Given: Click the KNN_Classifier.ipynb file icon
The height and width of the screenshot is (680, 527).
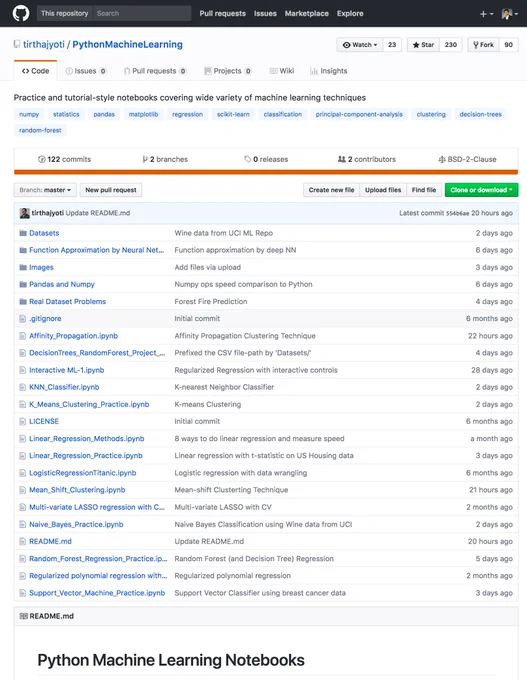Looking at the screenshot, I should pyautogui.click(x=23, y=387).
